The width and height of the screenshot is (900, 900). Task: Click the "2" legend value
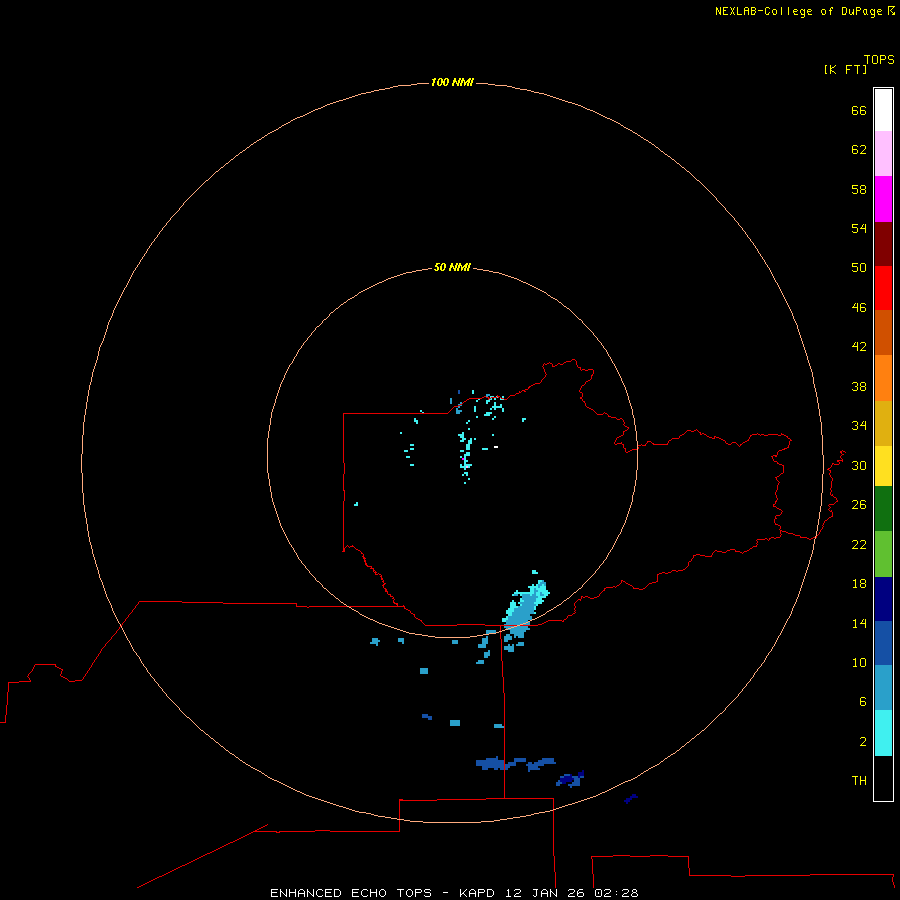point(863,742)
